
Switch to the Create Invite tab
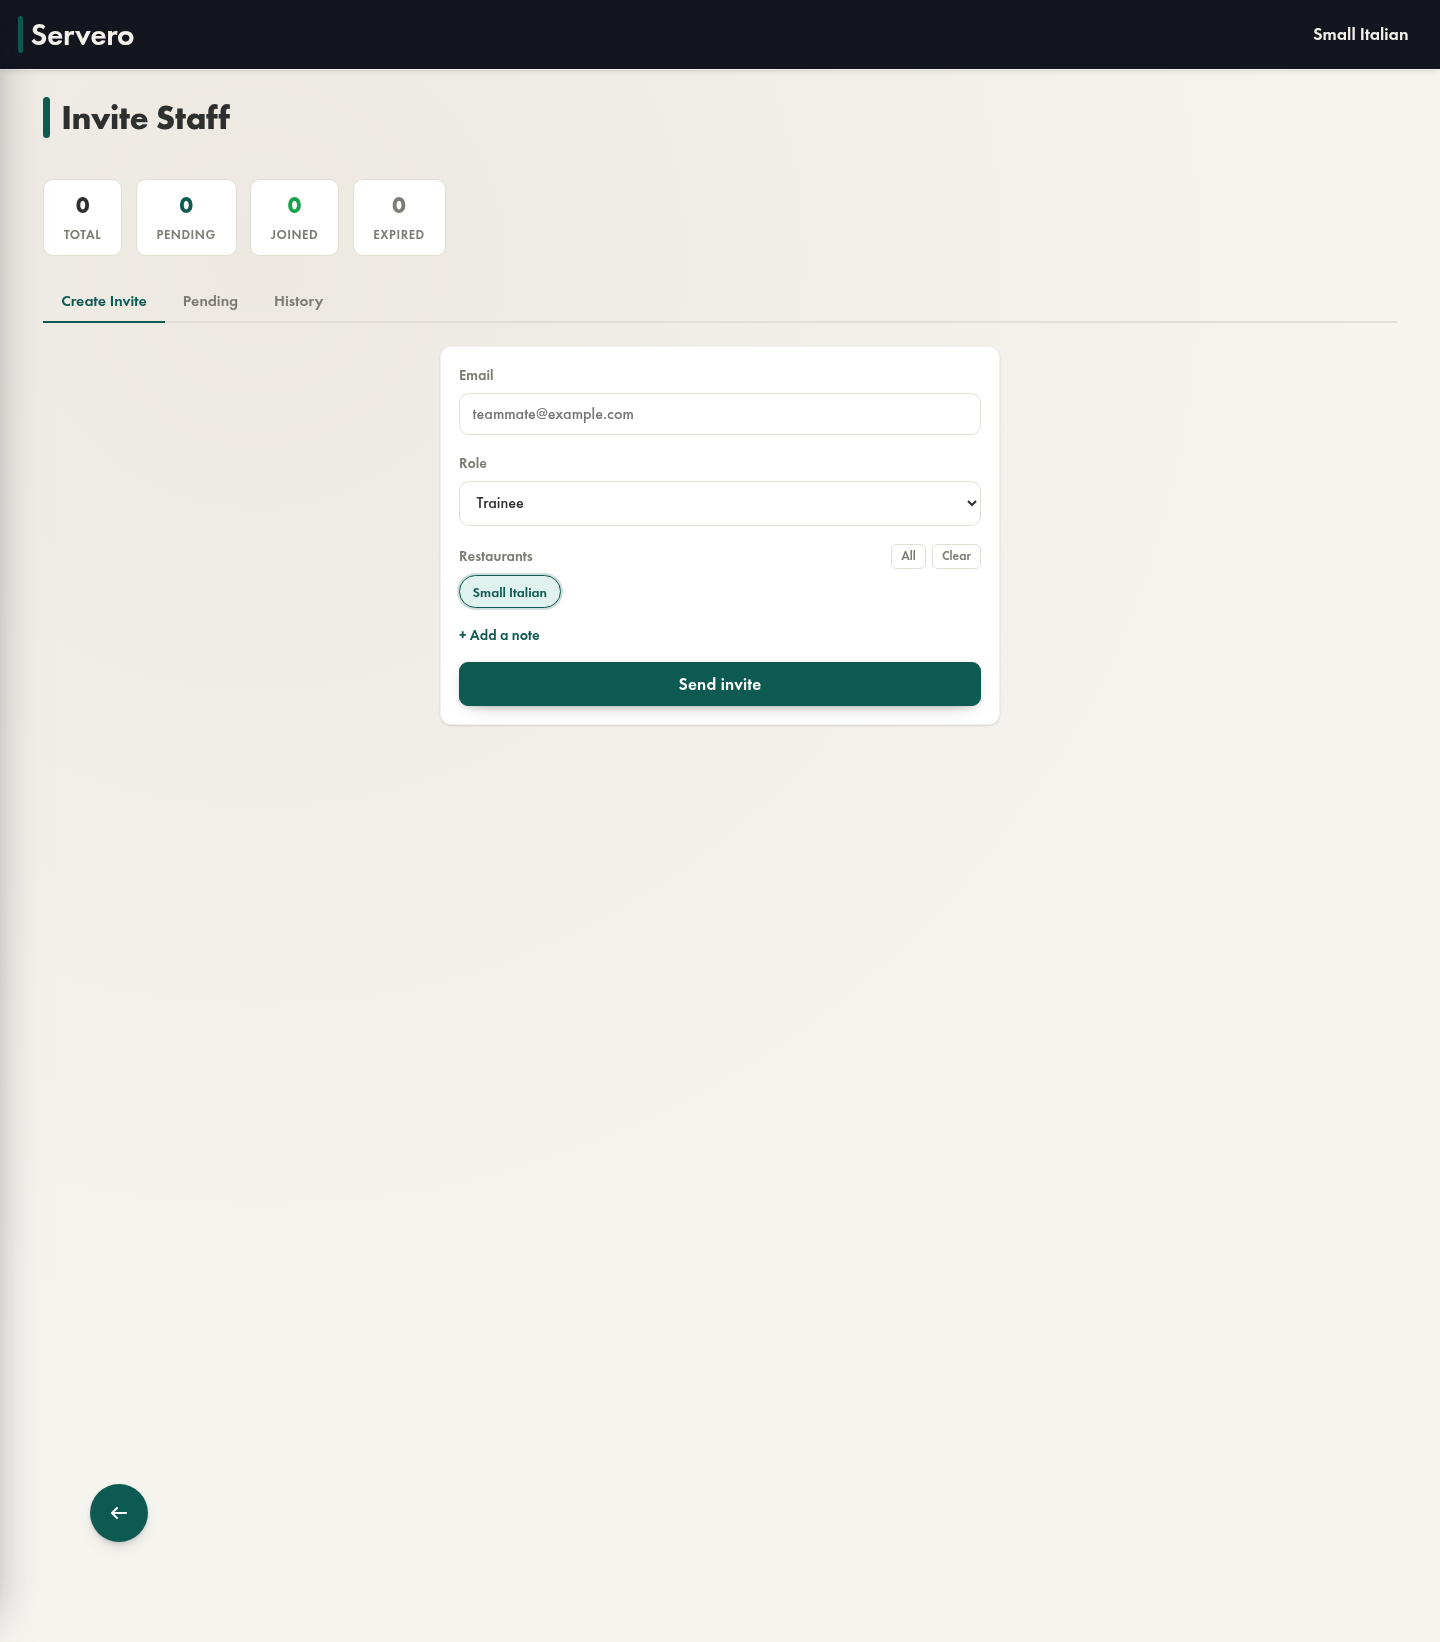click(x=104, y=301)
